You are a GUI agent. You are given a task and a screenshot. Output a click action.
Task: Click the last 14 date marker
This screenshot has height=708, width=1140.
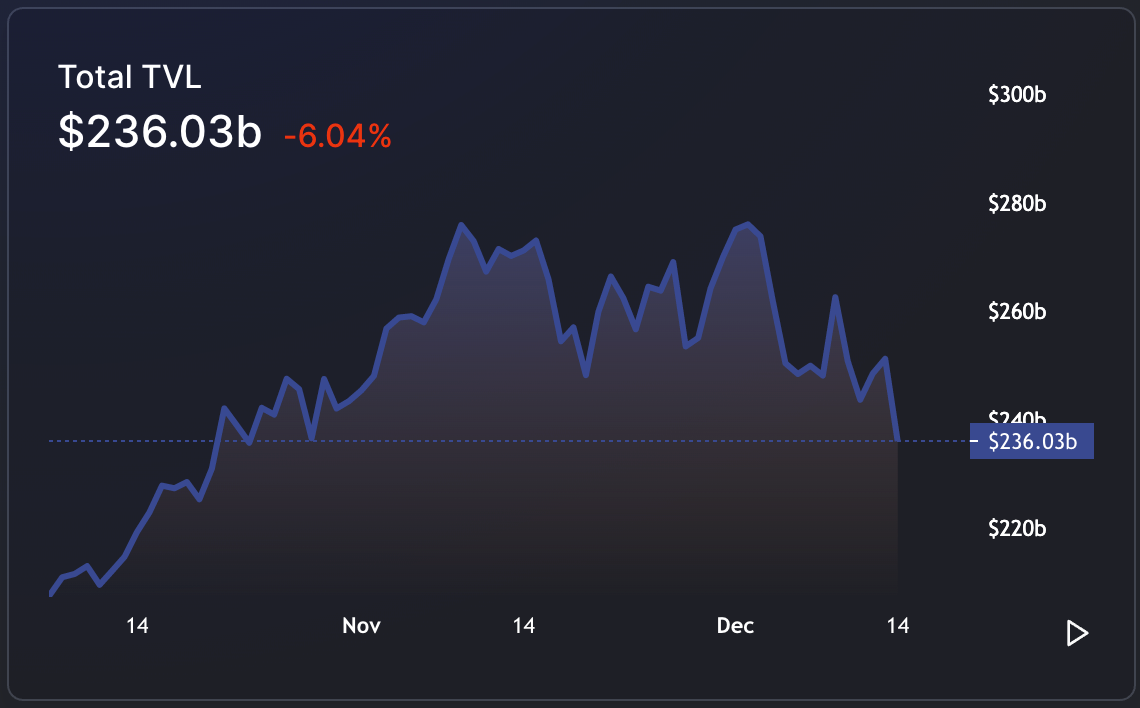[x=898, y=626]
